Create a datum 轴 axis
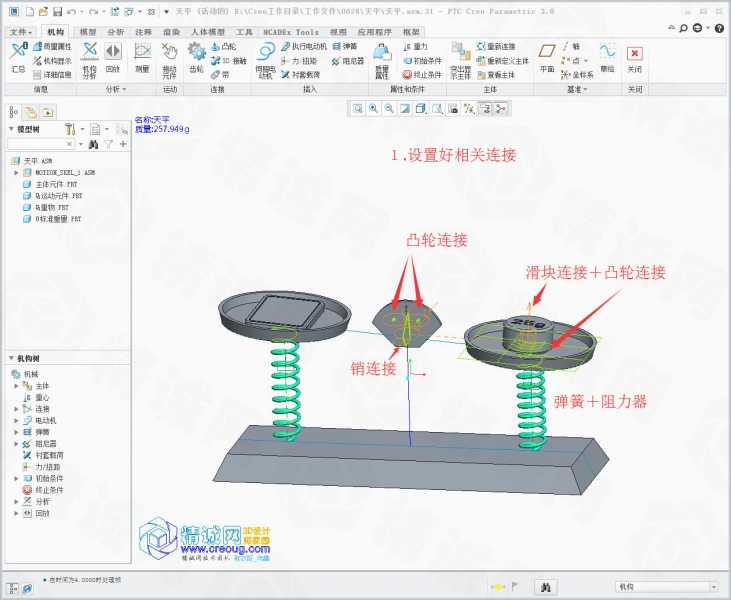 (571, 46)
